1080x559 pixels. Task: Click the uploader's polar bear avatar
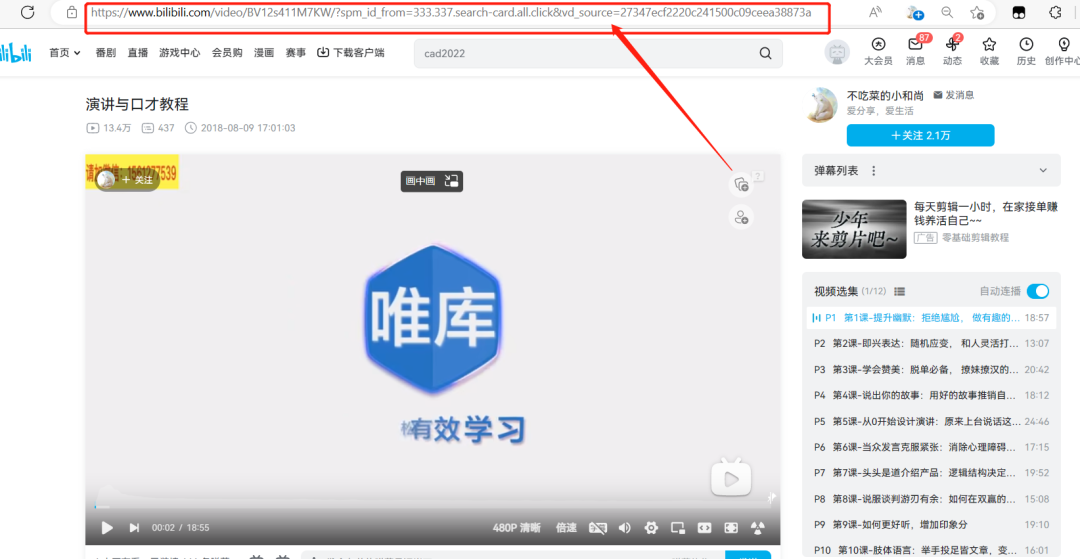[x=821, y=105]
